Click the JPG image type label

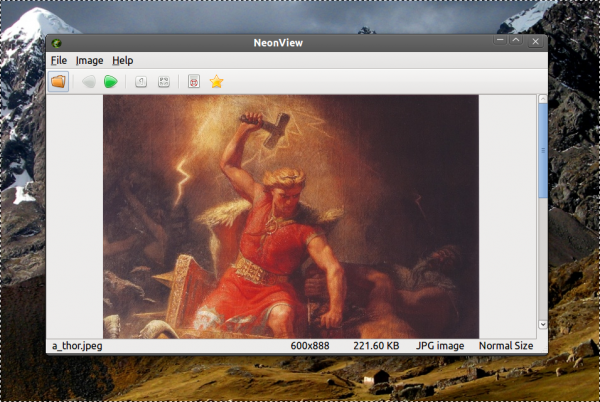pos(440,346)
